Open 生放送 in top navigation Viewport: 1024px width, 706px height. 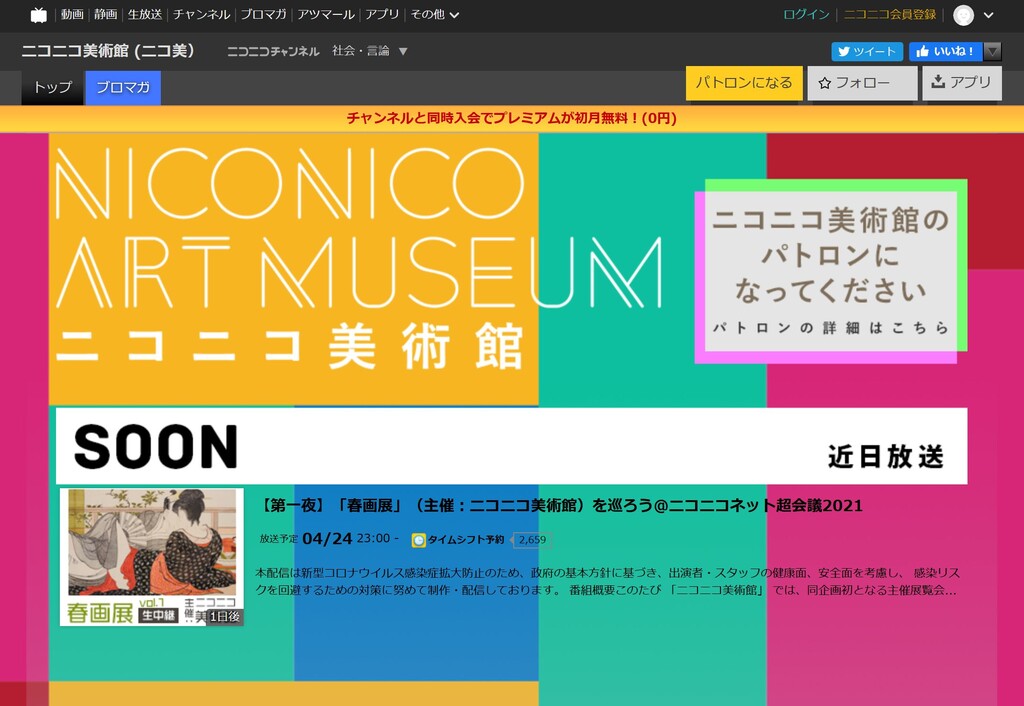point(145,14)
